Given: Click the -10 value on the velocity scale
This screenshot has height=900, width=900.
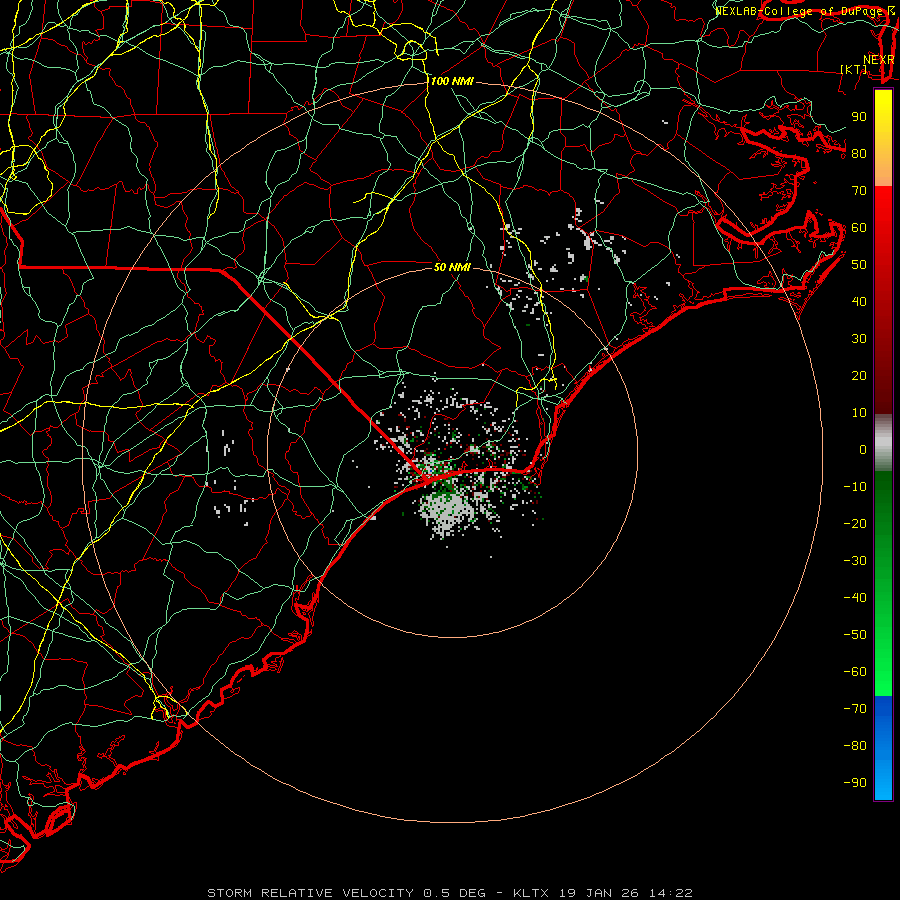Looking at the screenshot, I should (855, 487).
